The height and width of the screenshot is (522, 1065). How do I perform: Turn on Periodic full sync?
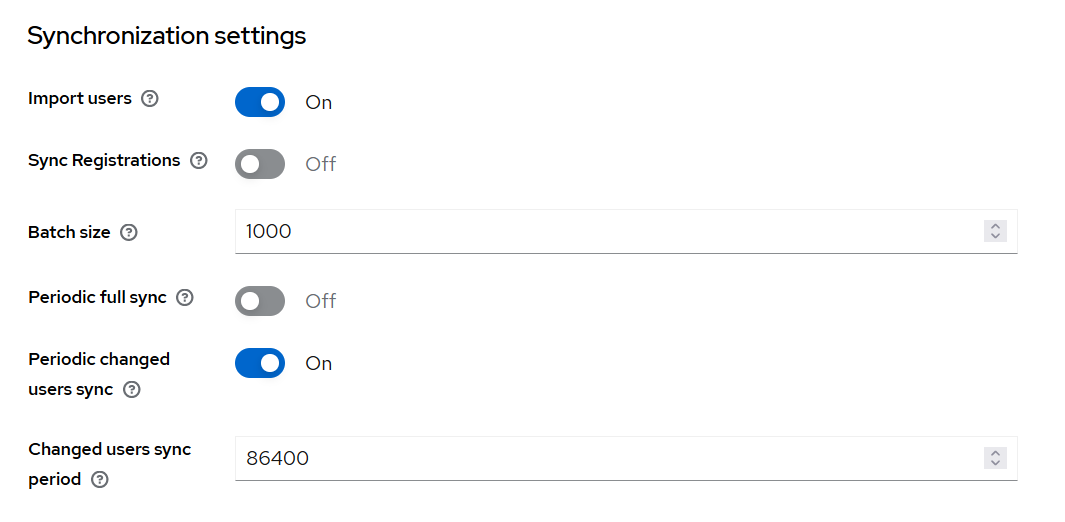pyautogui.click(x=260, y=301)
